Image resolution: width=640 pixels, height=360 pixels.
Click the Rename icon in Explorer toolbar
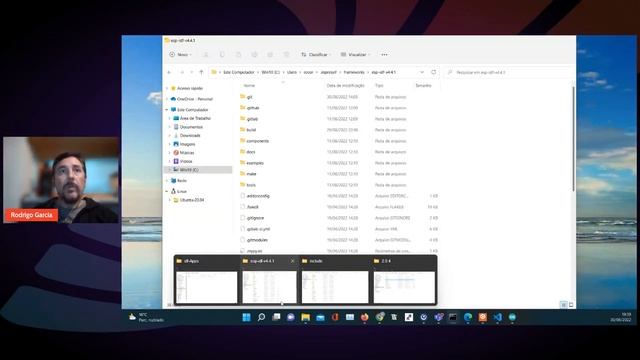tap(254, 54)
